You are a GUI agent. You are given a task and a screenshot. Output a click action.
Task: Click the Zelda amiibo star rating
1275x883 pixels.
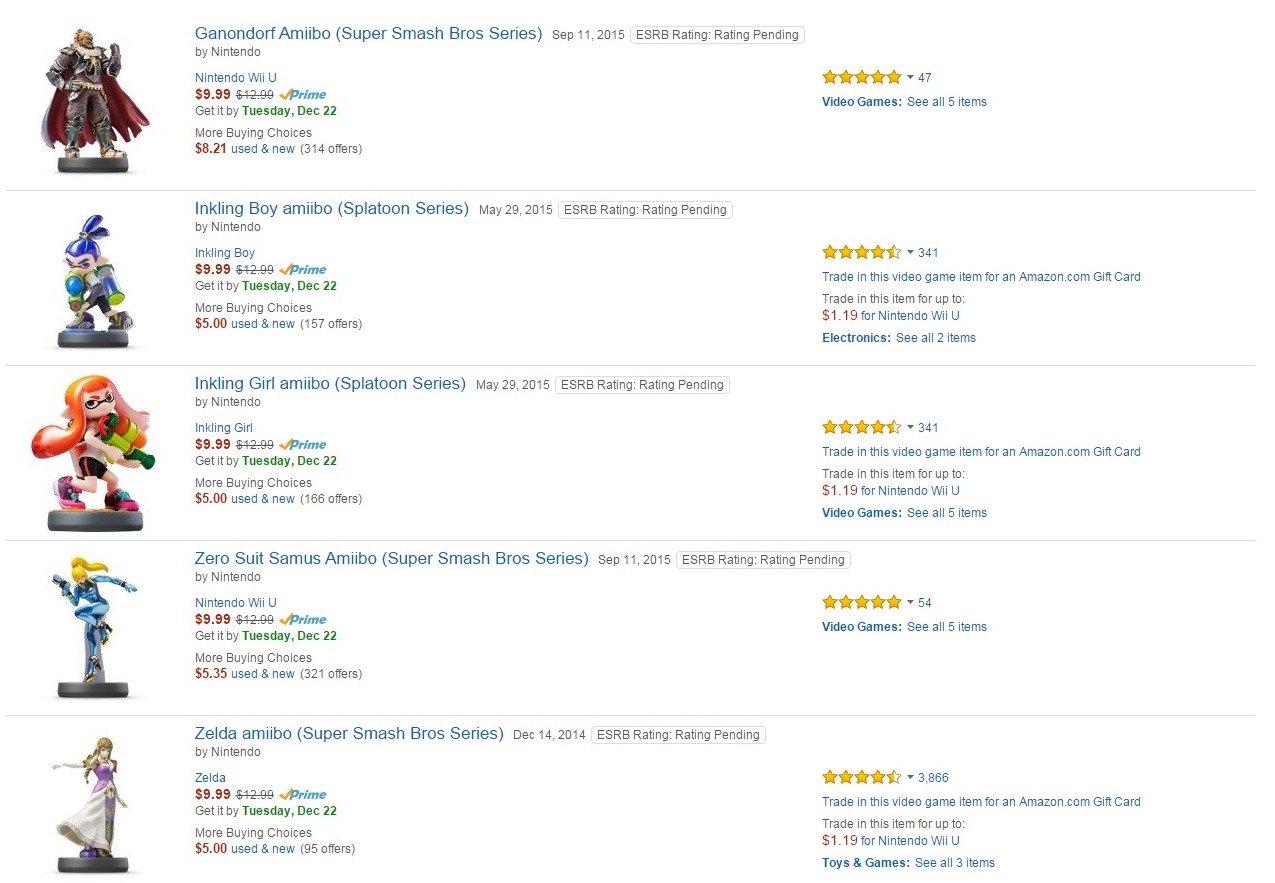(x=861, y=777)
